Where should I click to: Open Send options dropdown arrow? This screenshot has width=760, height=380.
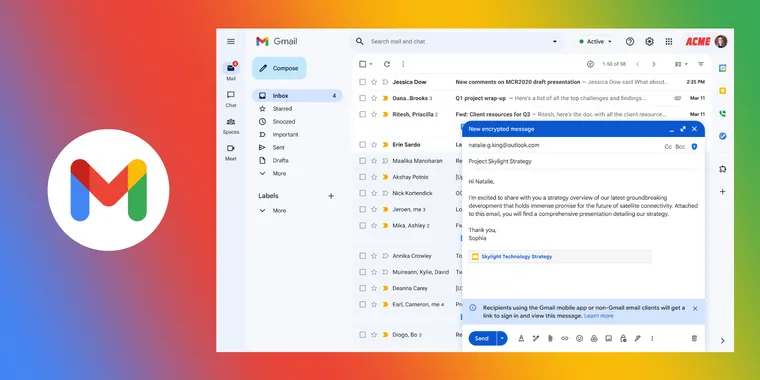502,338
